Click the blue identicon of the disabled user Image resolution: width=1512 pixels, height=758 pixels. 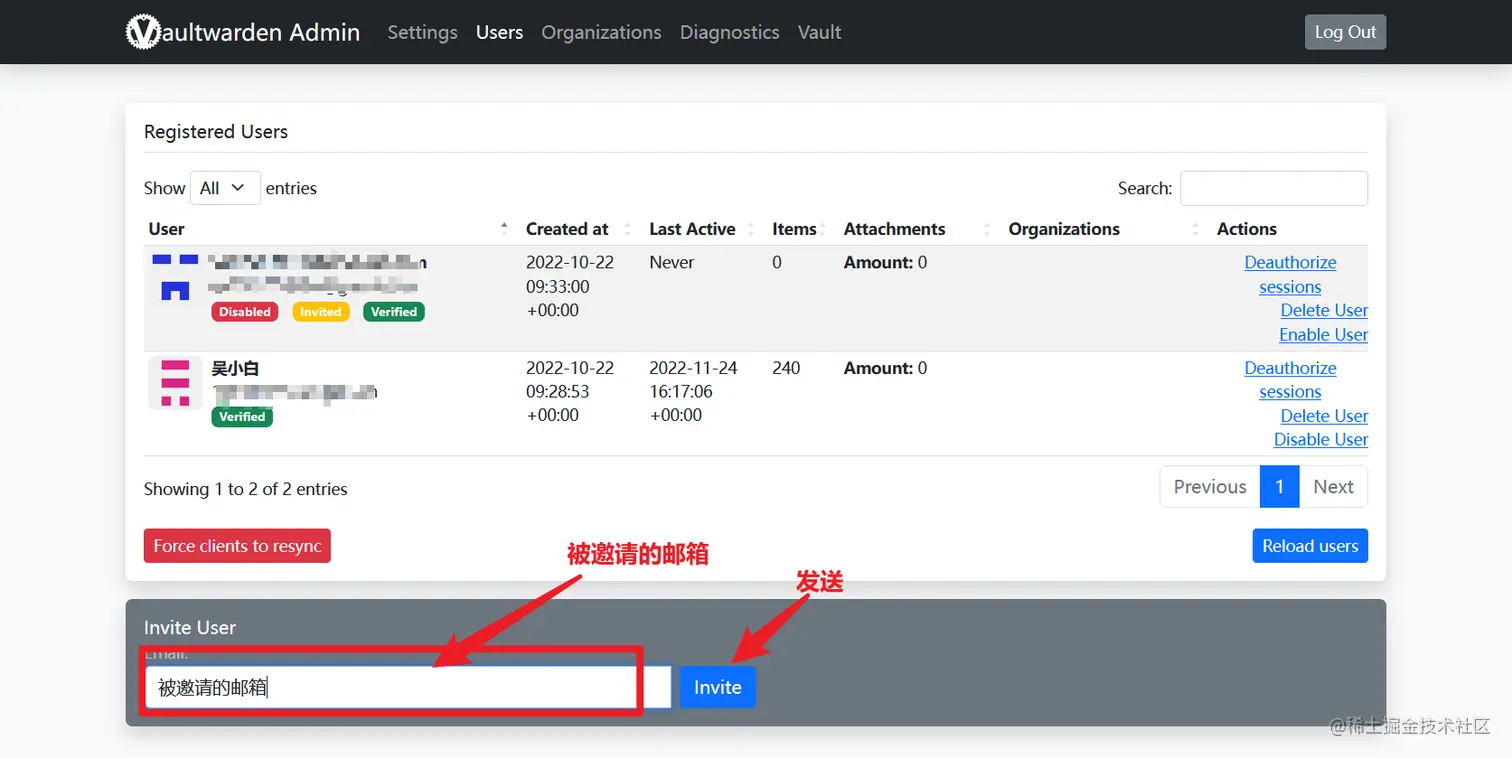tap(175, 277)
